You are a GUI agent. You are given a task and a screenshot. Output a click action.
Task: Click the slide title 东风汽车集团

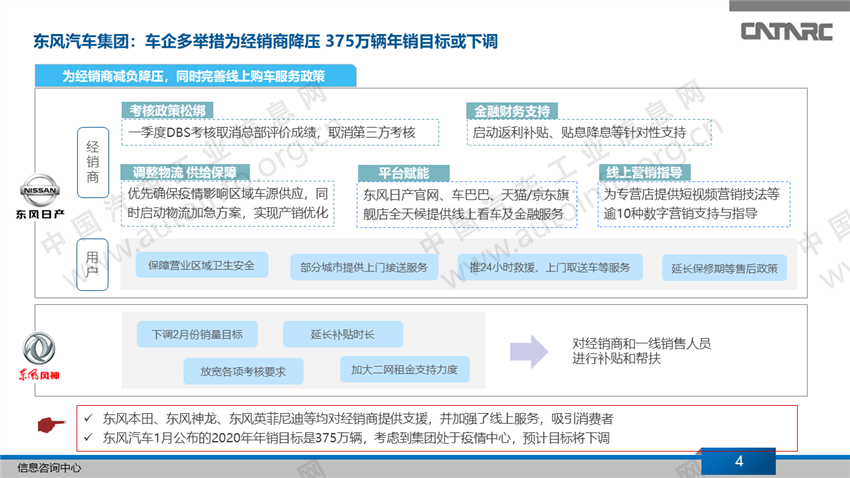tap(266, 42)
